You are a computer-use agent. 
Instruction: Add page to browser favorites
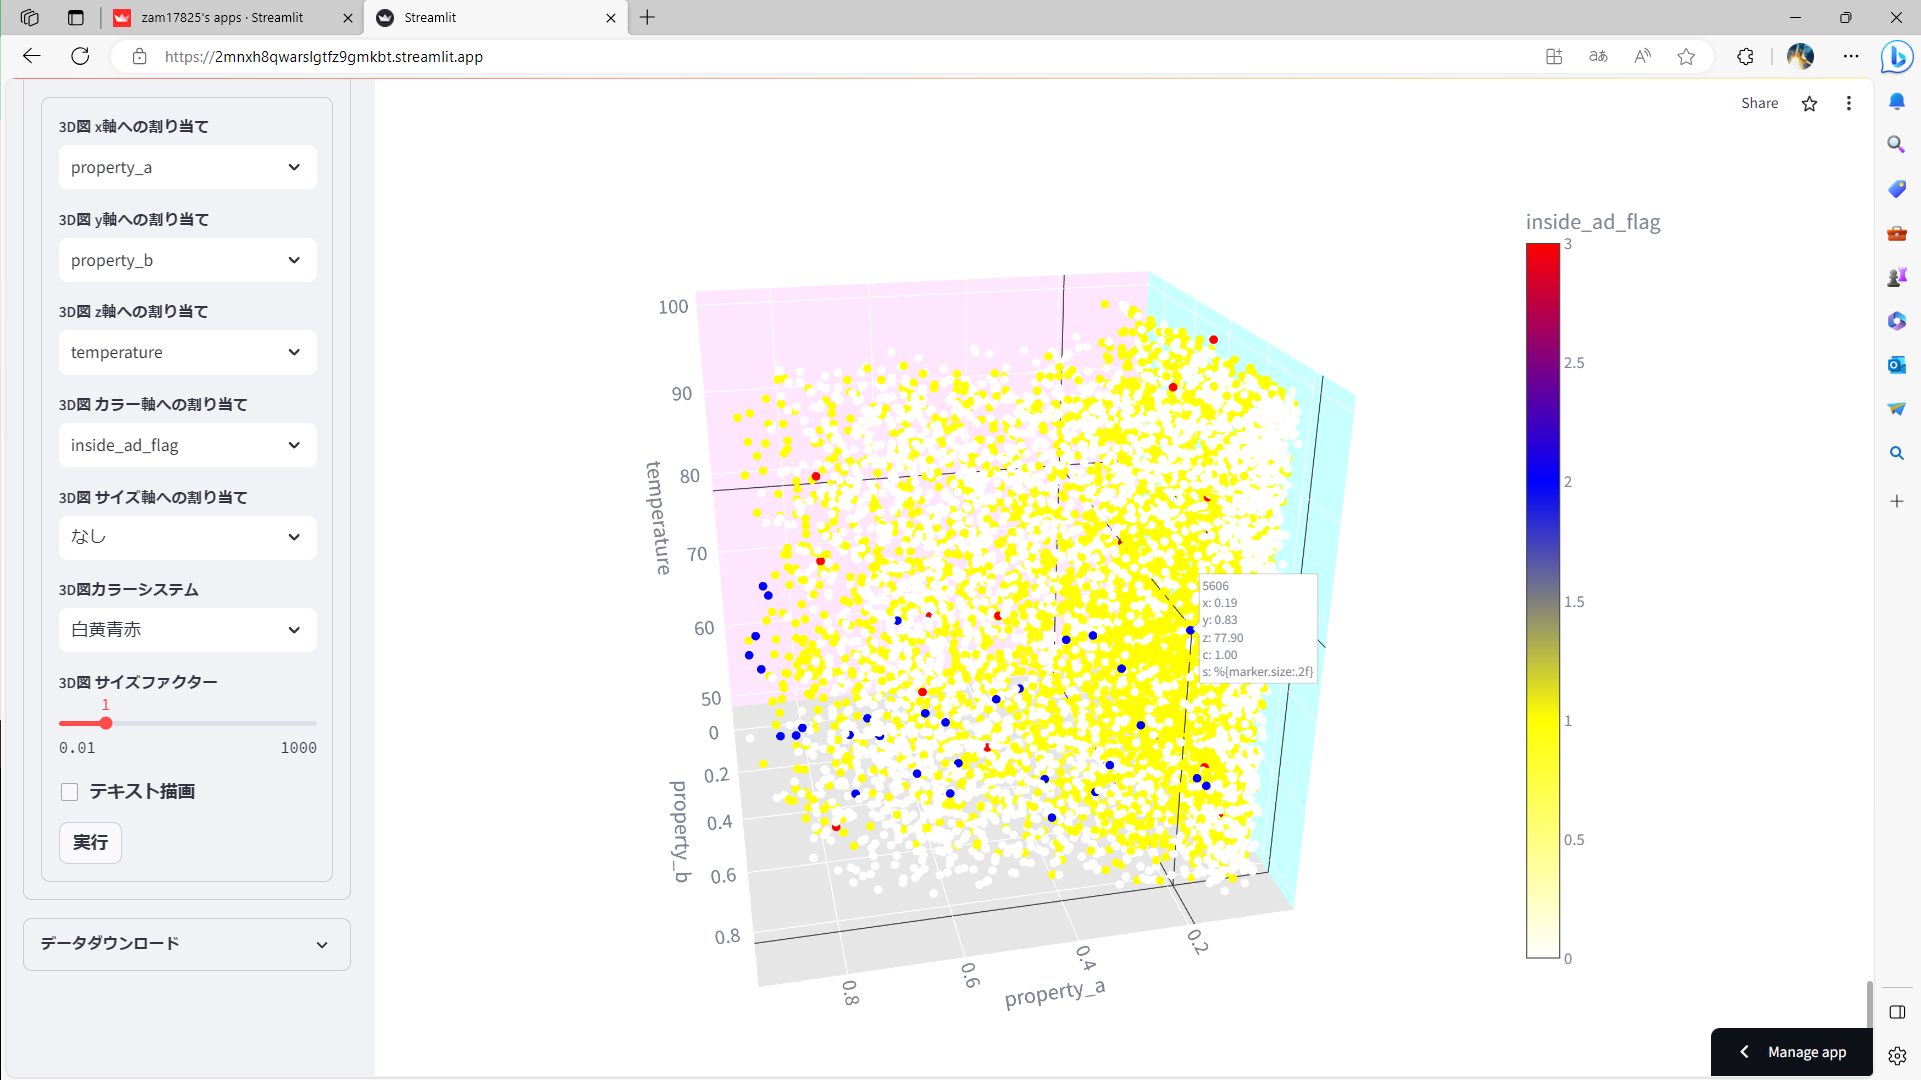tap(1686, 57)
